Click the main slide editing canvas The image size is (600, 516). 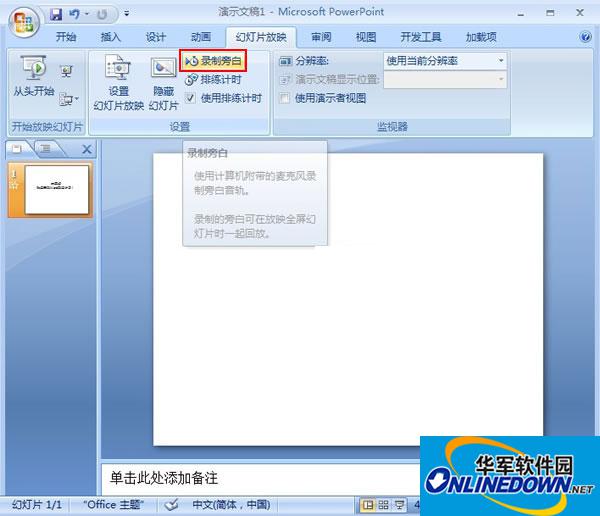pyautogui.click(x=347, y=299)
